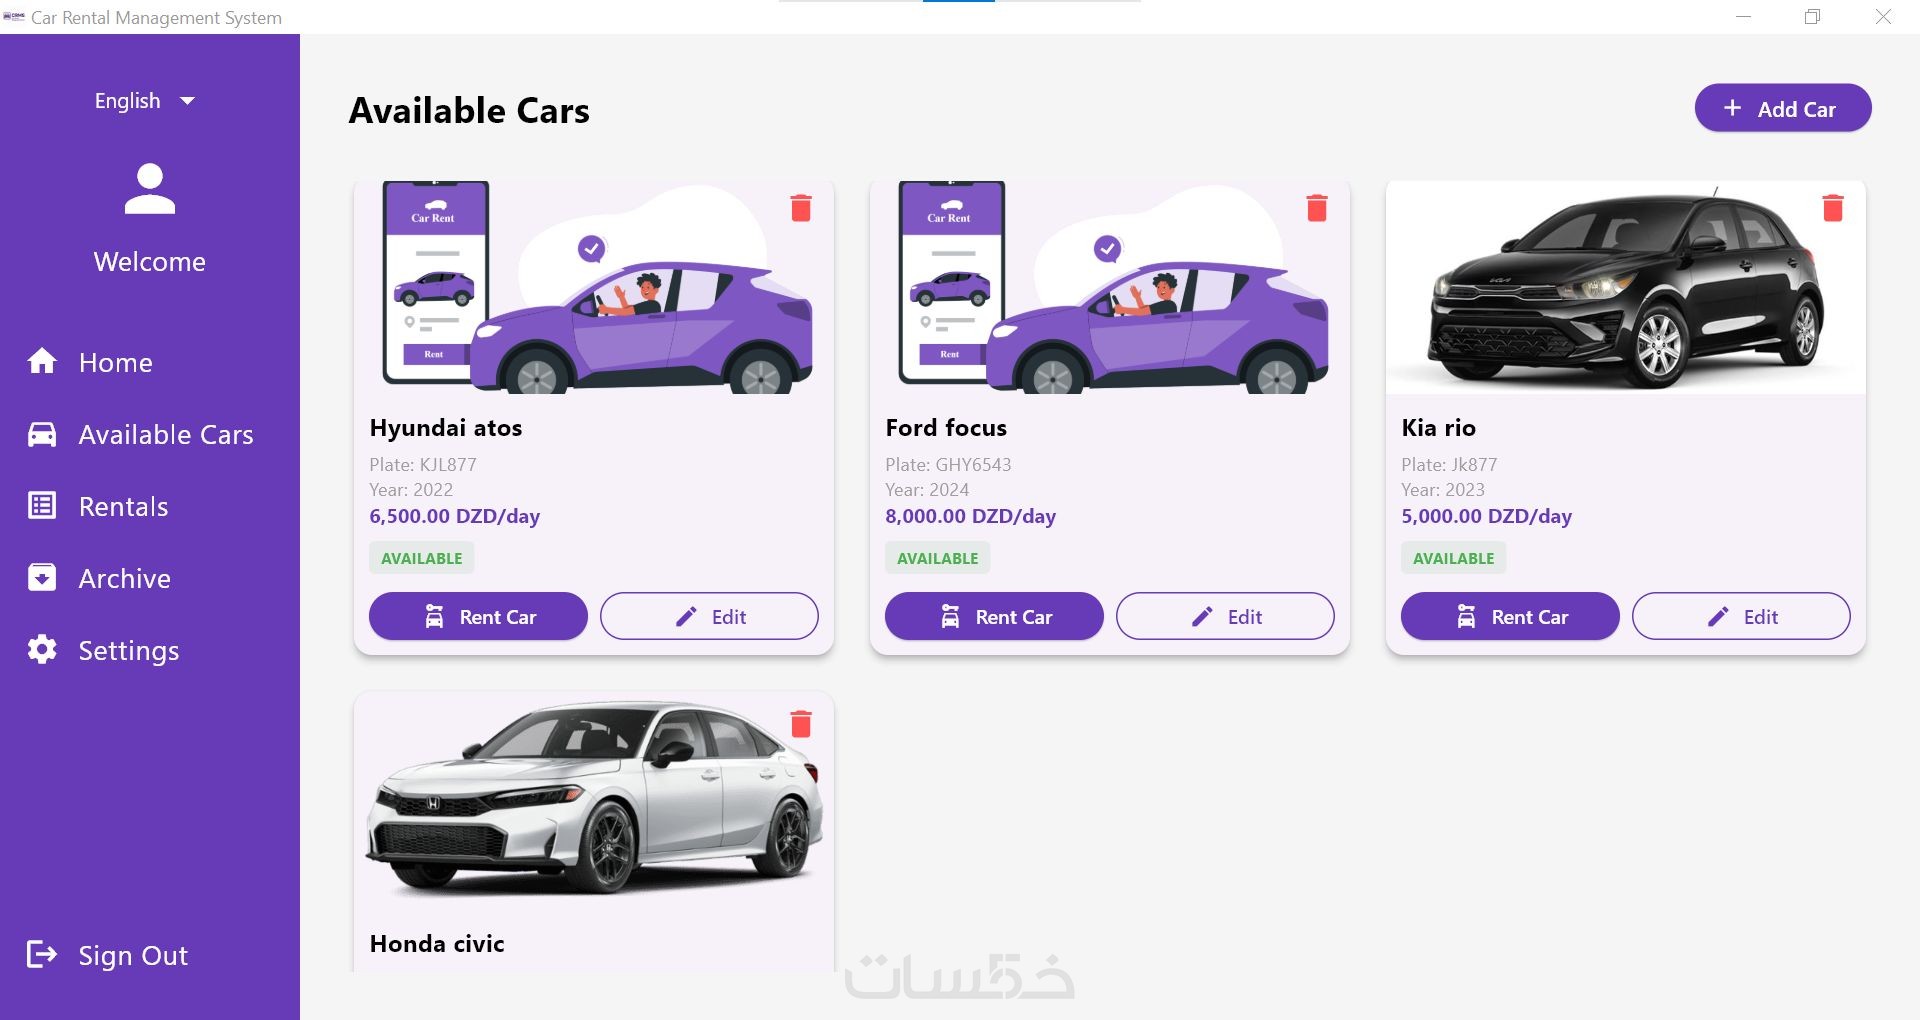Go to Available Cars in sidebar
This screenshot has width=1920, height=1020.
coord(165,435)
